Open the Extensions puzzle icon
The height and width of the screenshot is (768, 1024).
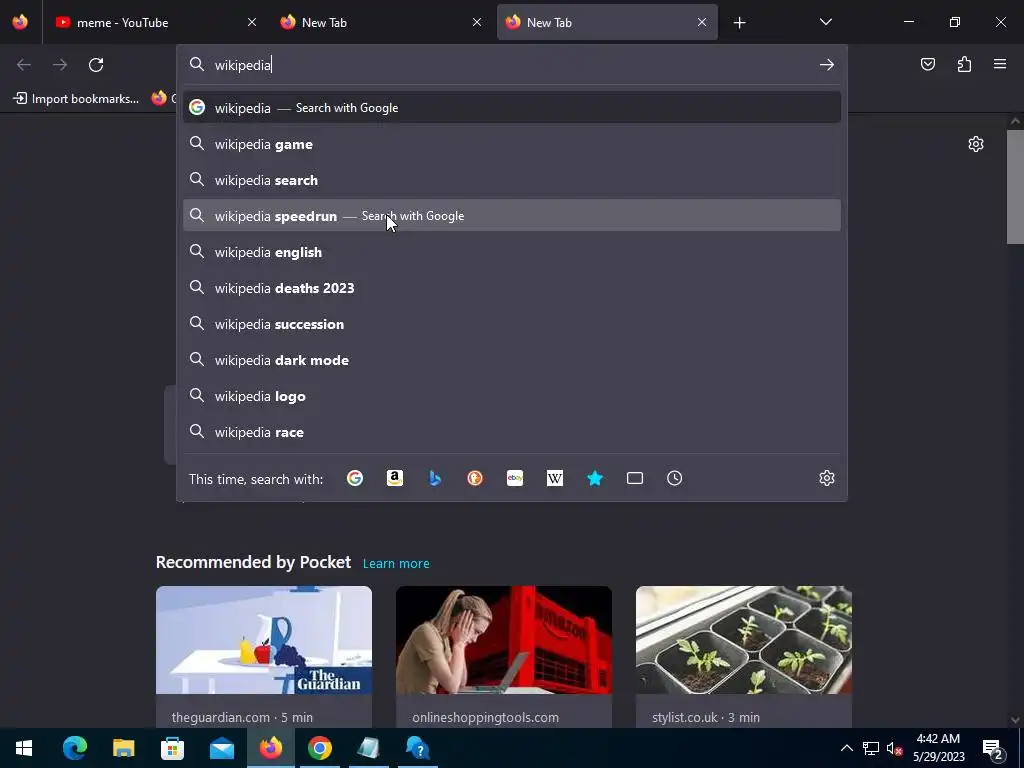964,64
